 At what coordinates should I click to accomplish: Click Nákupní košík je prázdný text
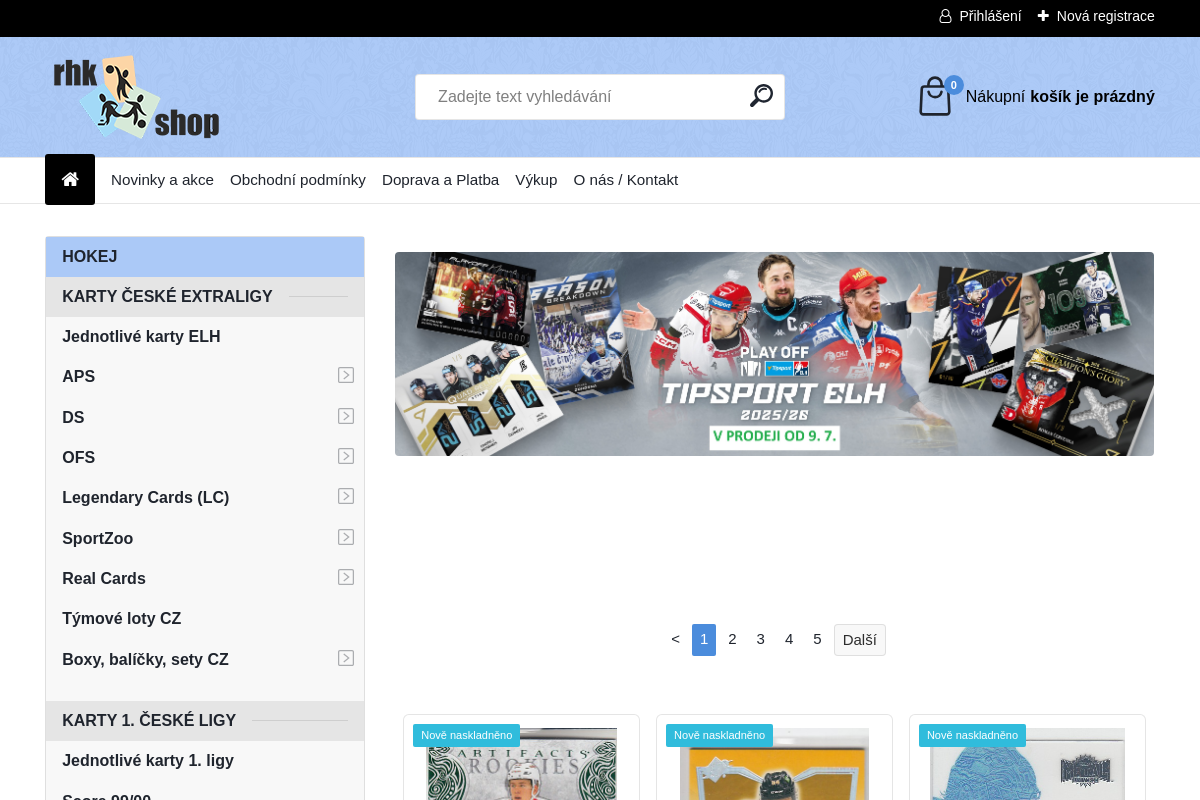(x=1060, y=97)
